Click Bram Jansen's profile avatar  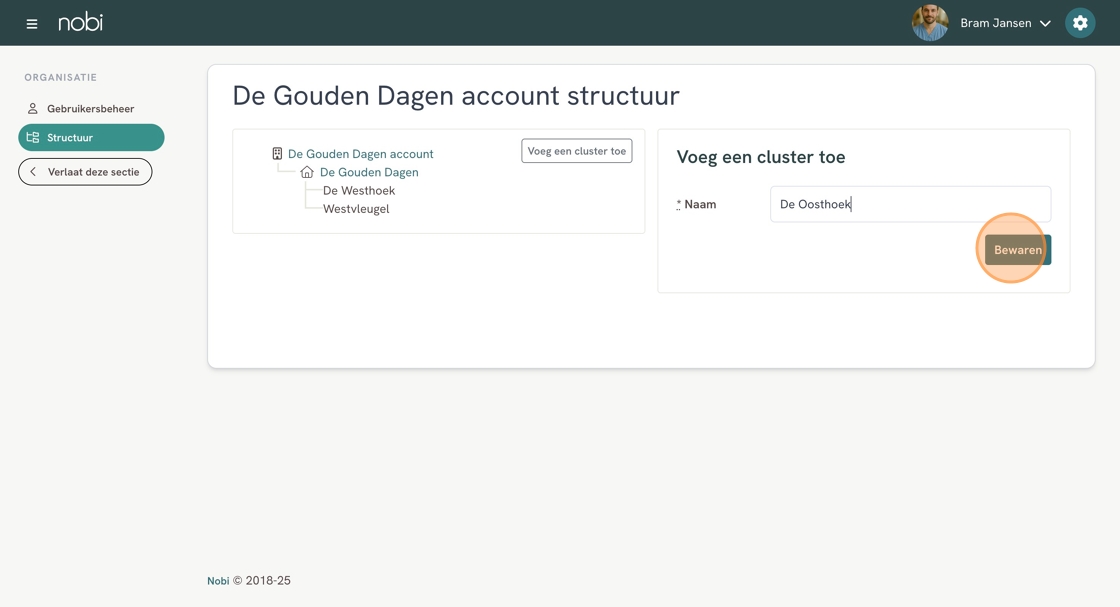(x=930, y=23)
